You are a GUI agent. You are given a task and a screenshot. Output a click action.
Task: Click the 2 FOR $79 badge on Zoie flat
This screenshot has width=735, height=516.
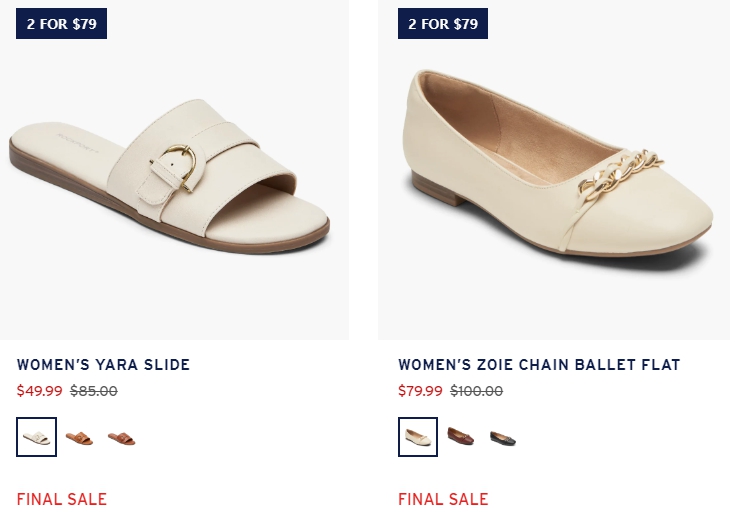click(x=443, y=23)
